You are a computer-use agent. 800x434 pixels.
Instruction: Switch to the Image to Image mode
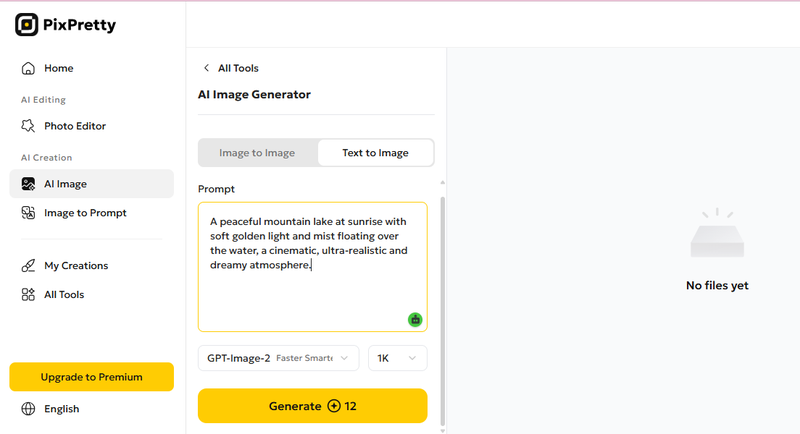[x=257, y=152]
